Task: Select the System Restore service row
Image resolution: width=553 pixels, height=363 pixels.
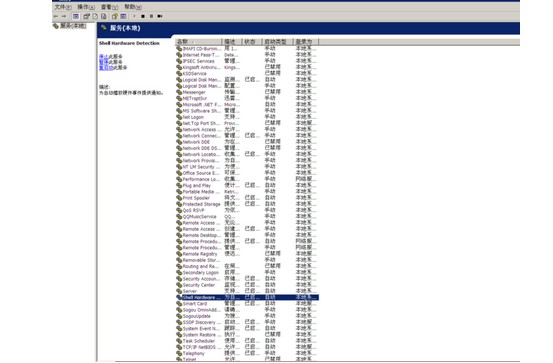Action: click(247, 334)
